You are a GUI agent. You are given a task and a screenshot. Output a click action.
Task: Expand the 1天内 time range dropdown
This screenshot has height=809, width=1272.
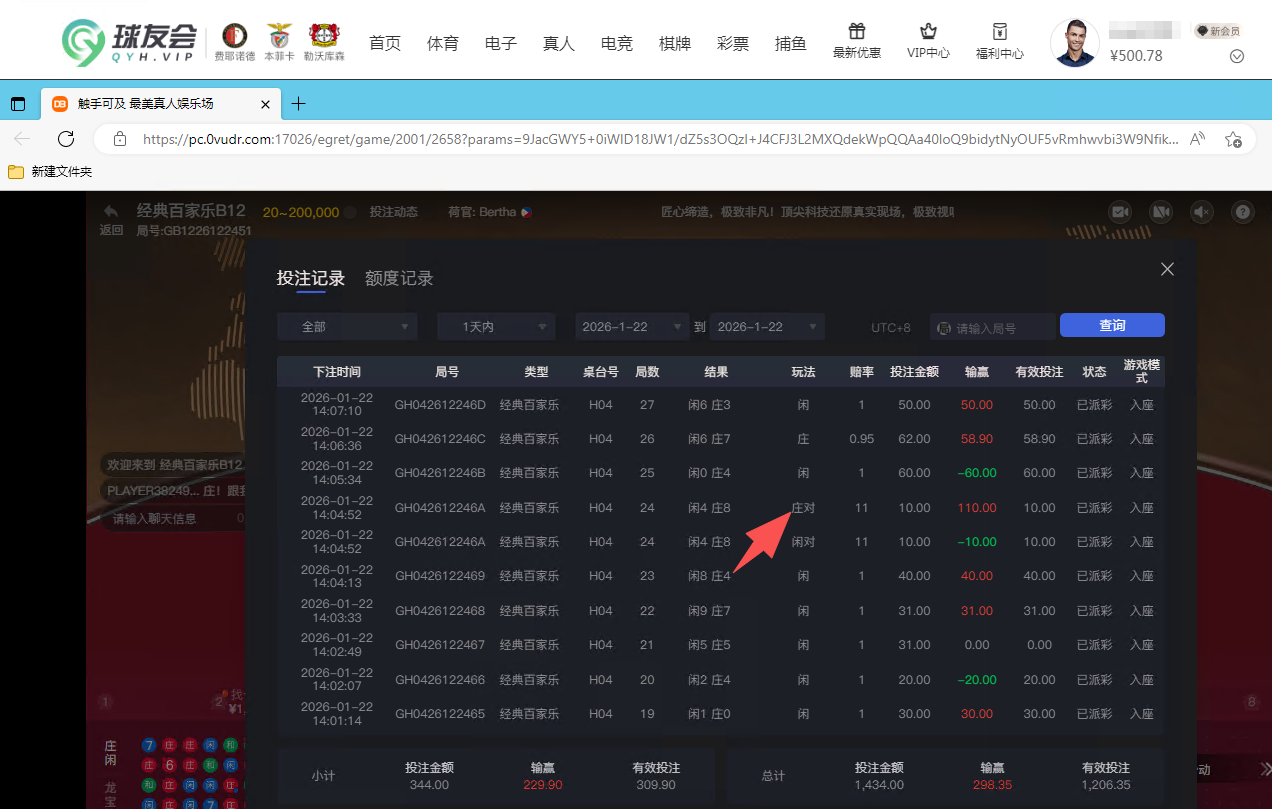496,326
